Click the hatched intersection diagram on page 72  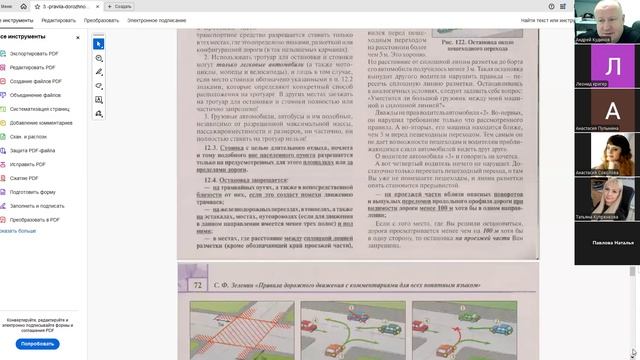point(242,330)
